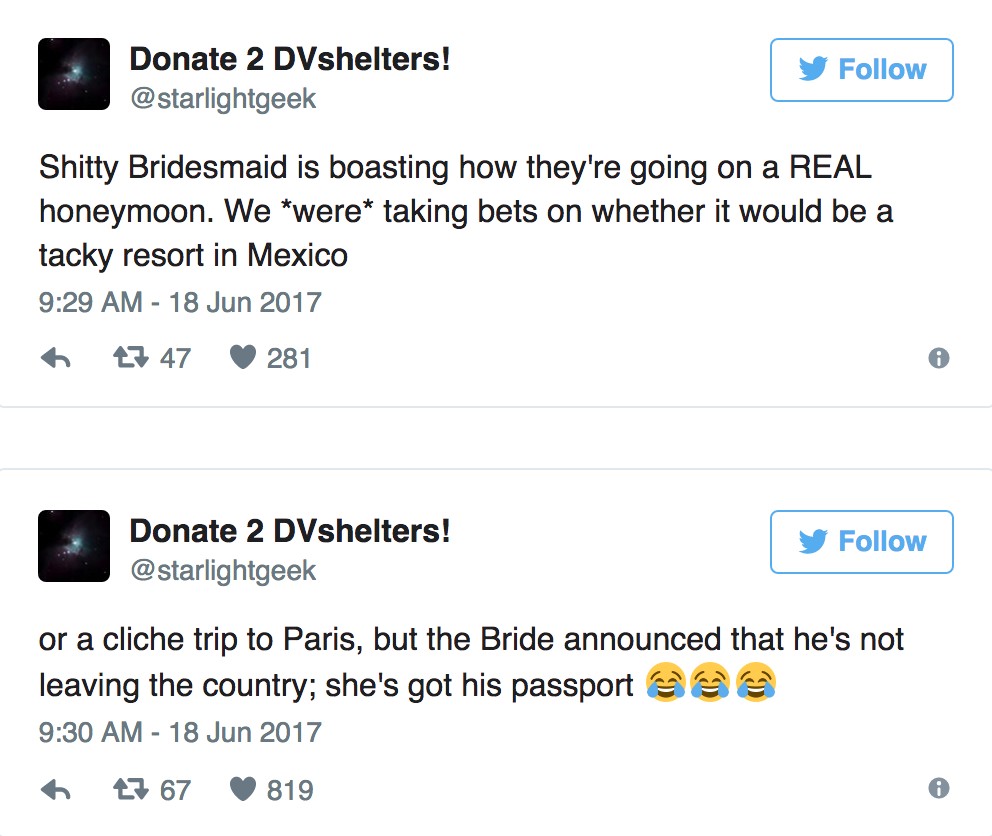Open the 9:30 AM - 18 Jun 2017 timestamp
992x836 pixels.
tap(180, 732)
